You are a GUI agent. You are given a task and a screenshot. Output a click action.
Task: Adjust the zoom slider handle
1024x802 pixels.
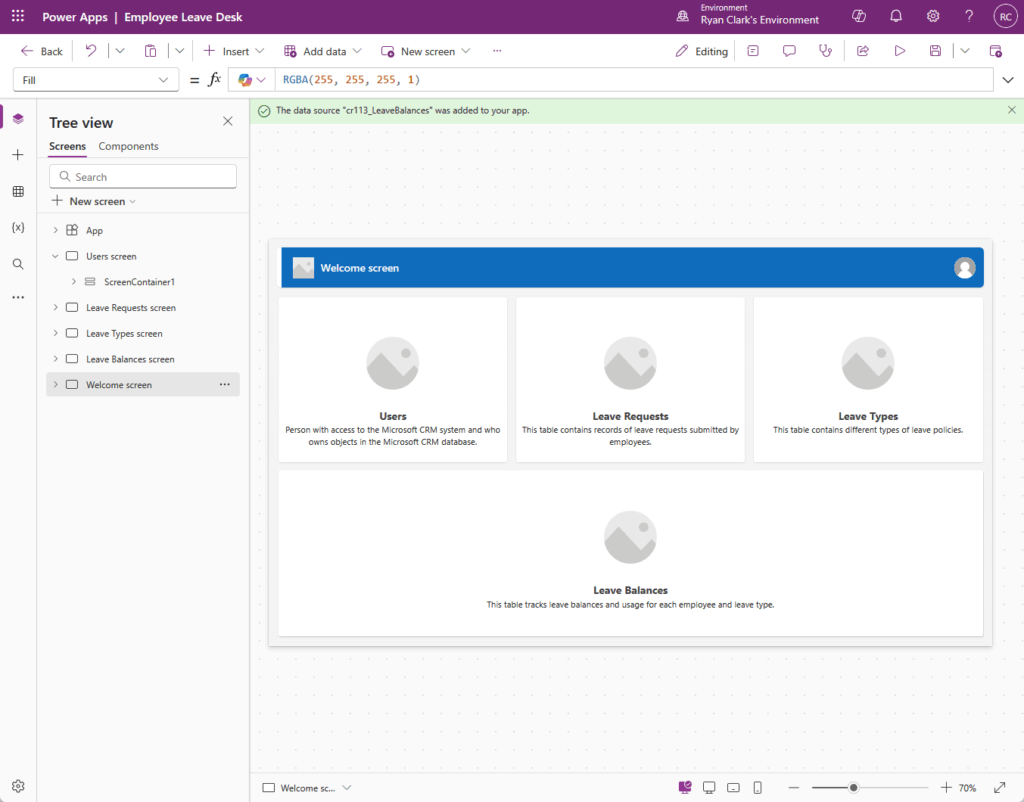tap(853, 788)
